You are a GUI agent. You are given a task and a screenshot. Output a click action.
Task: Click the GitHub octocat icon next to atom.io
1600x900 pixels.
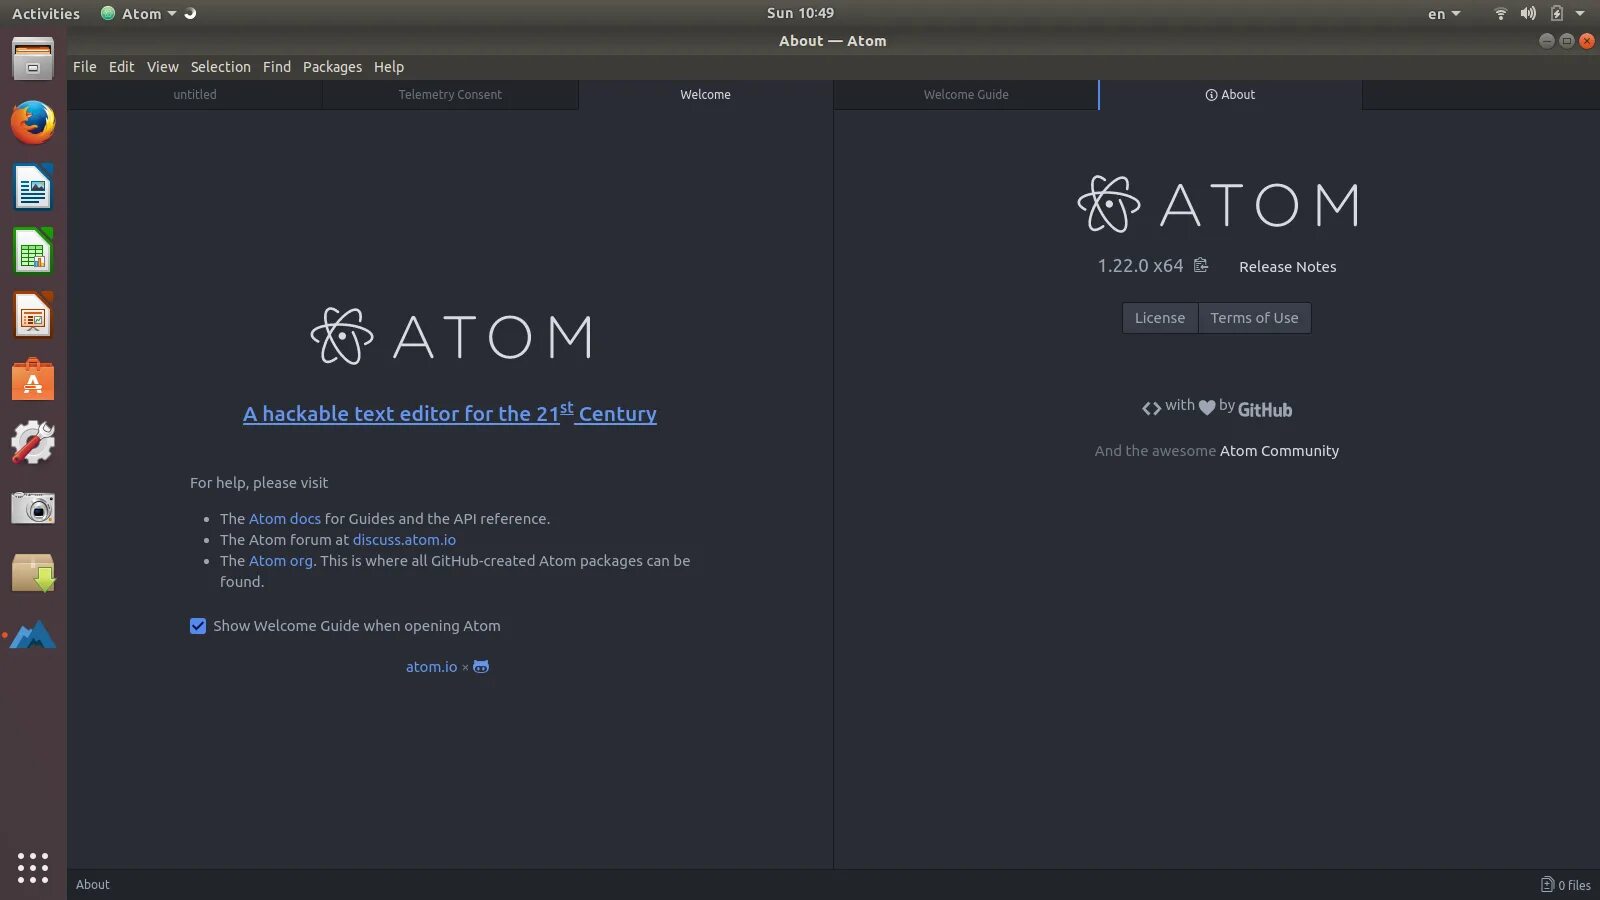click(481, 667)
